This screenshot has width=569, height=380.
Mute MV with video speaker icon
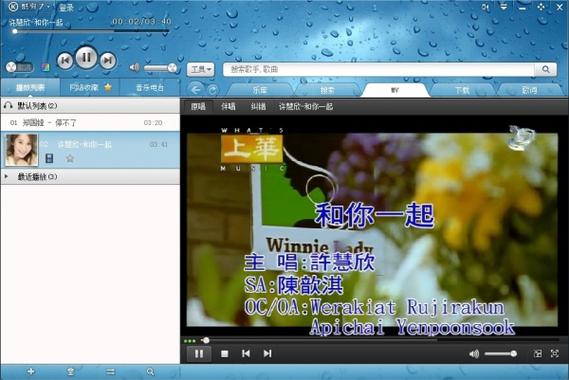pyautogui.click(x=474, y=354)
